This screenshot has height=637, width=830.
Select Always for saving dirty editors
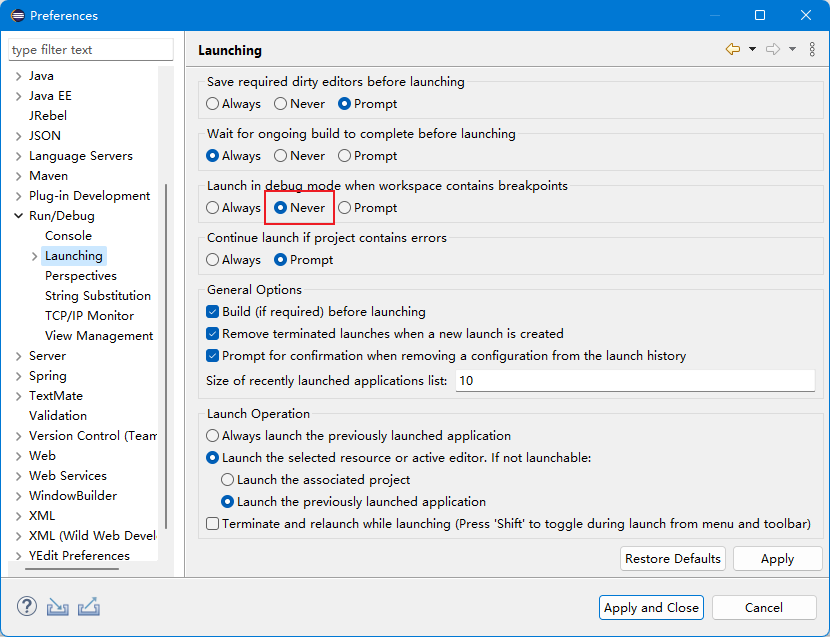213,104
